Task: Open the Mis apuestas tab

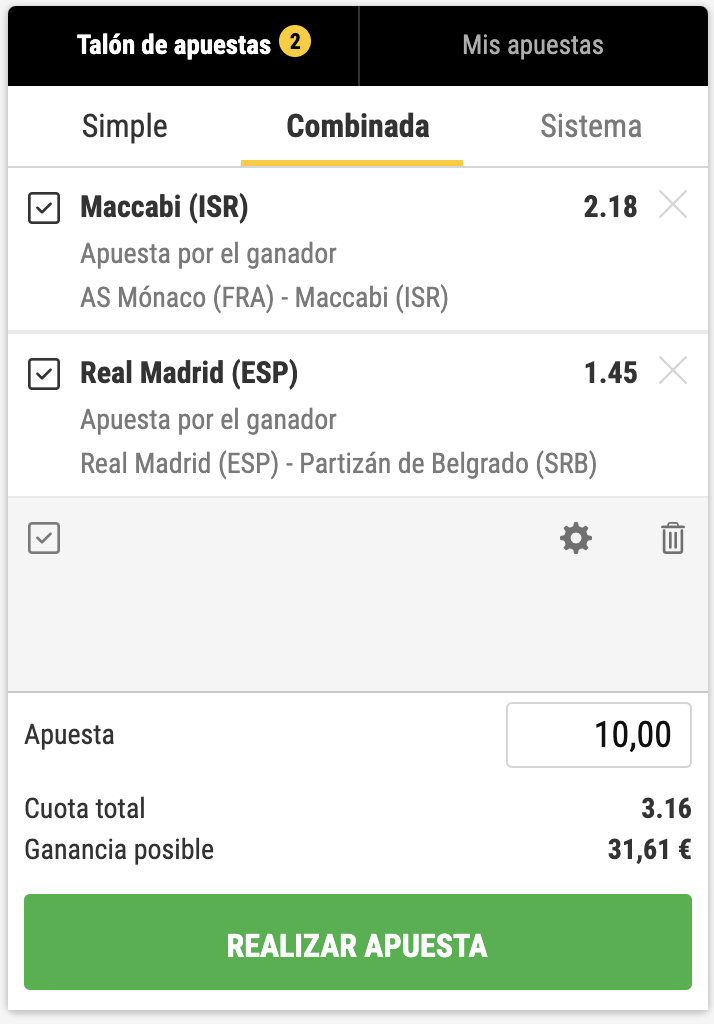Action: [x=533, y=45]
